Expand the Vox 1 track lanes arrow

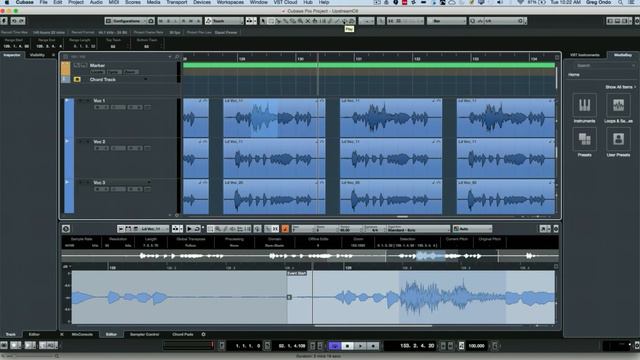(67, 100)
